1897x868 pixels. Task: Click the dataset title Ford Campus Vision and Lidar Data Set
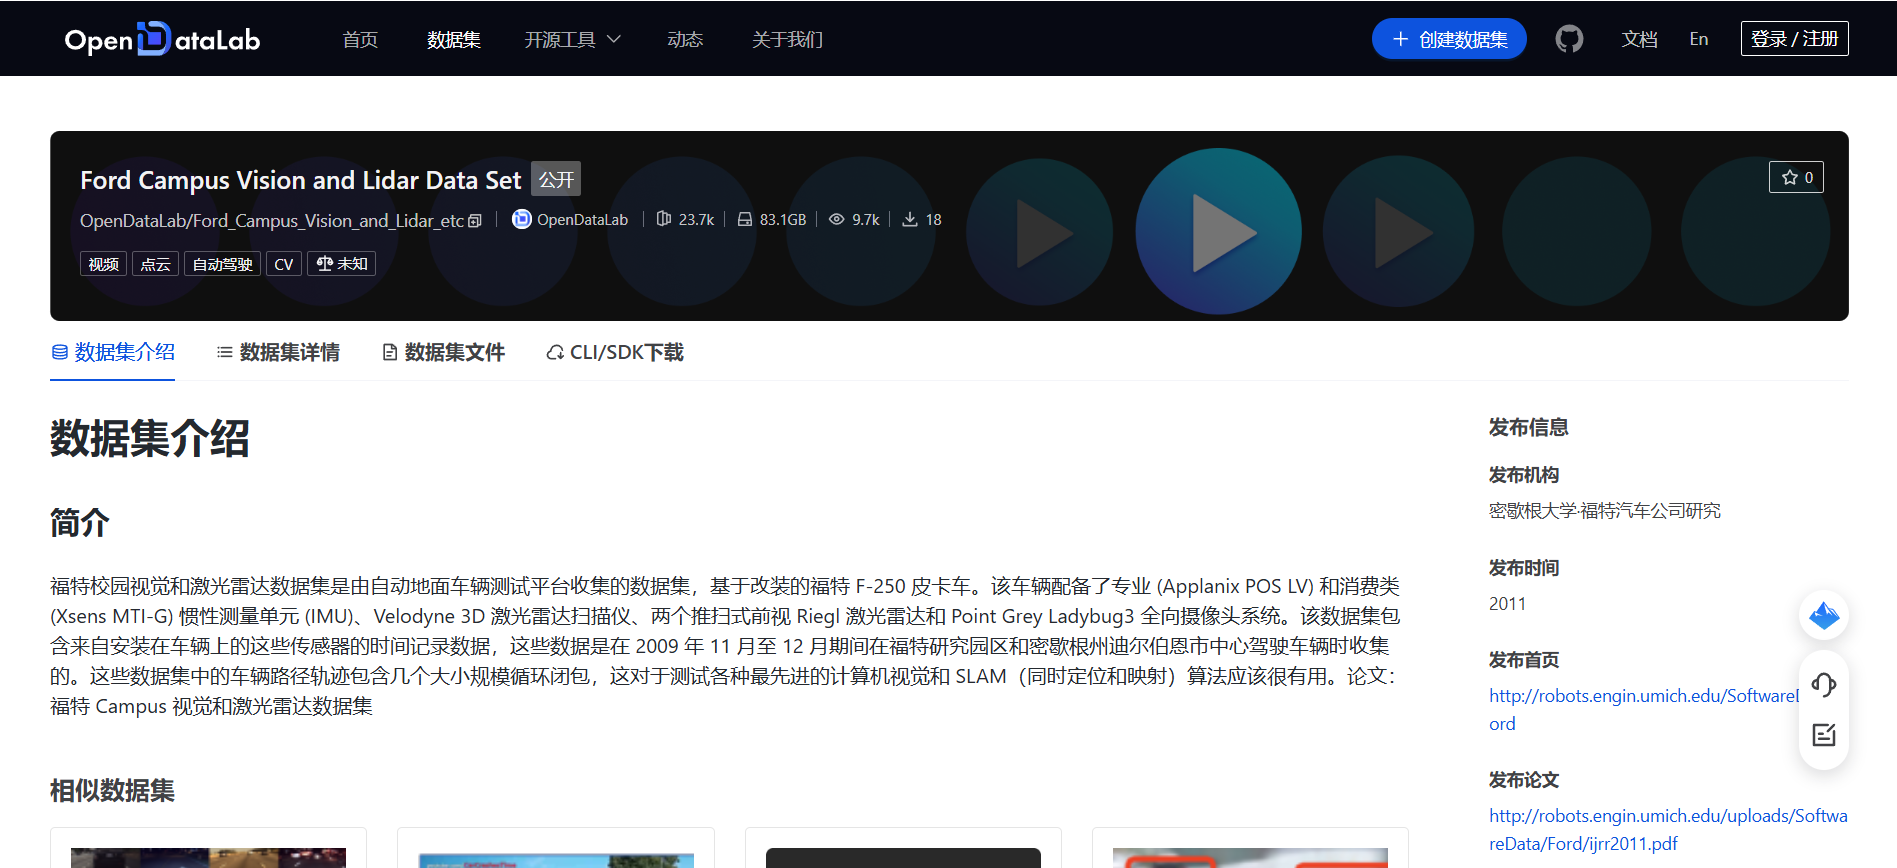click(x=301, y=180)
